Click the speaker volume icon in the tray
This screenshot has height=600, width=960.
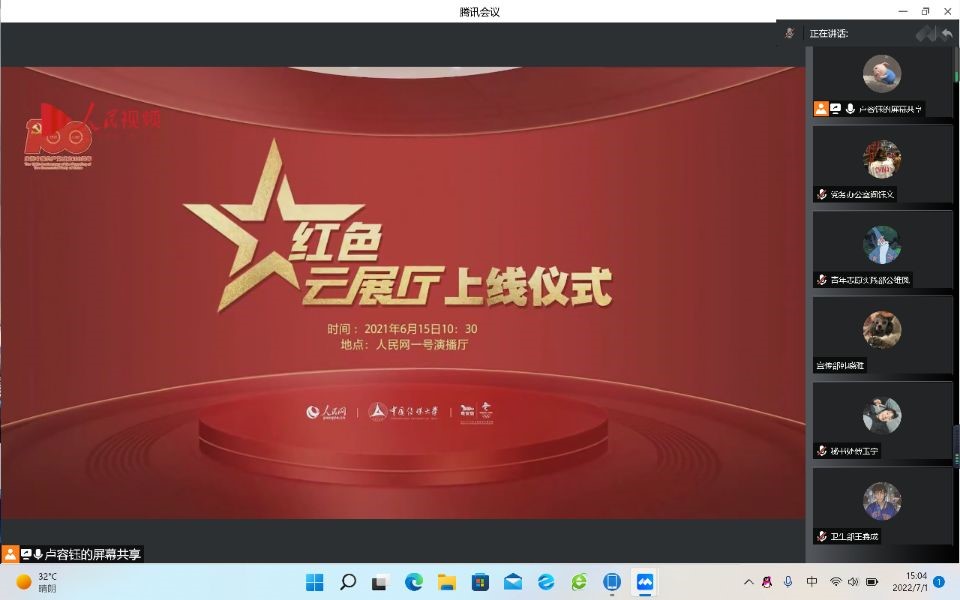click(853, 582)
